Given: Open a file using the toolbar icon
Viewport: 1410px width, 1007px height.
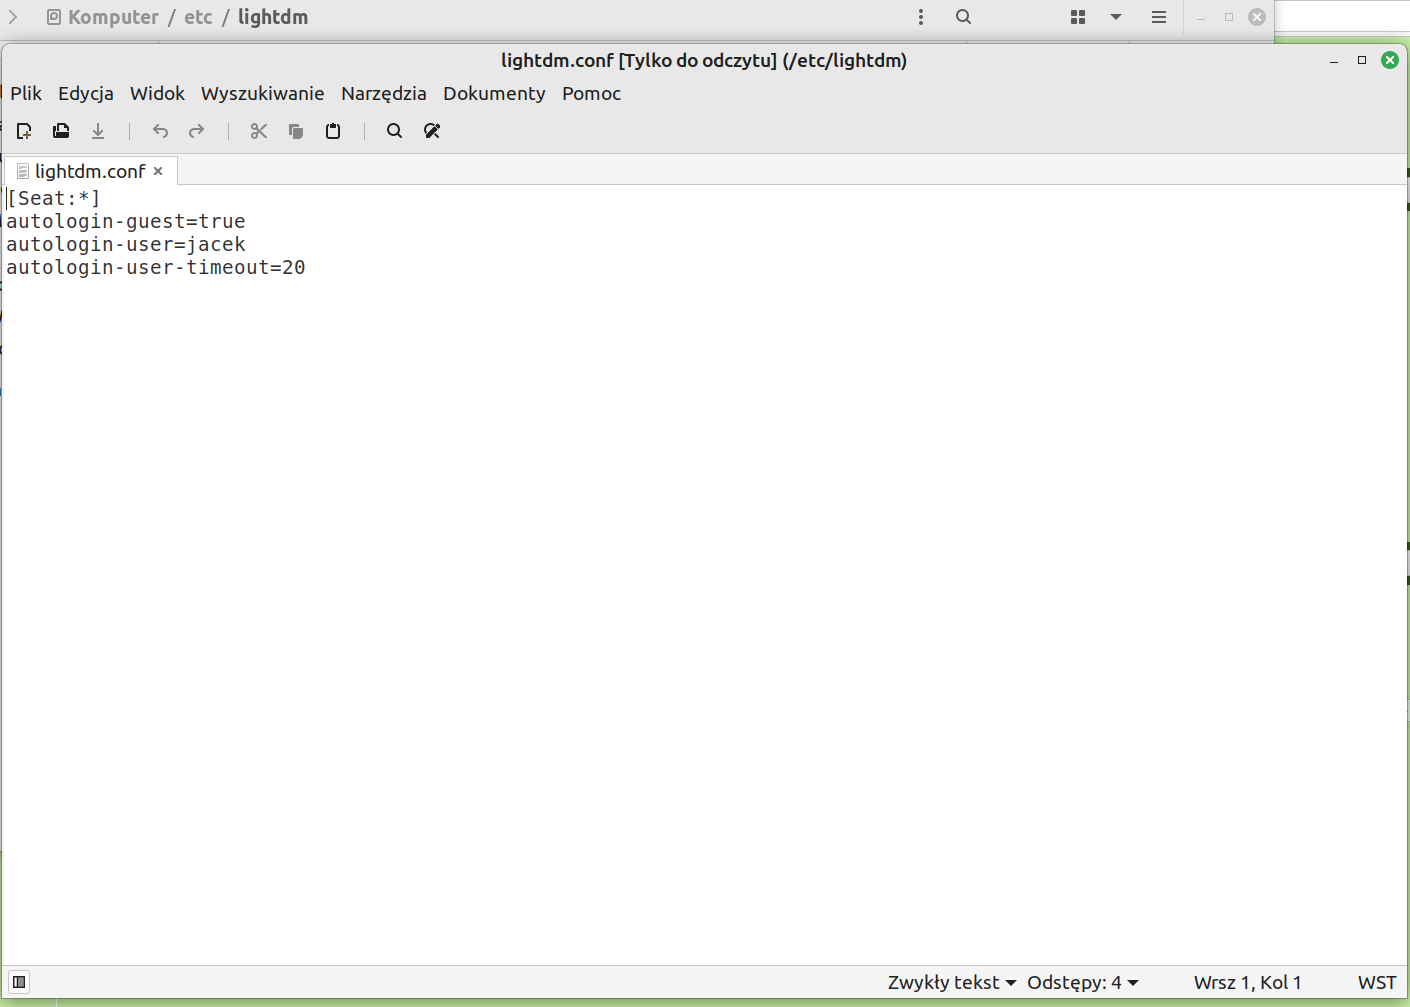Looking at the screenshot, I should [61, 131].
